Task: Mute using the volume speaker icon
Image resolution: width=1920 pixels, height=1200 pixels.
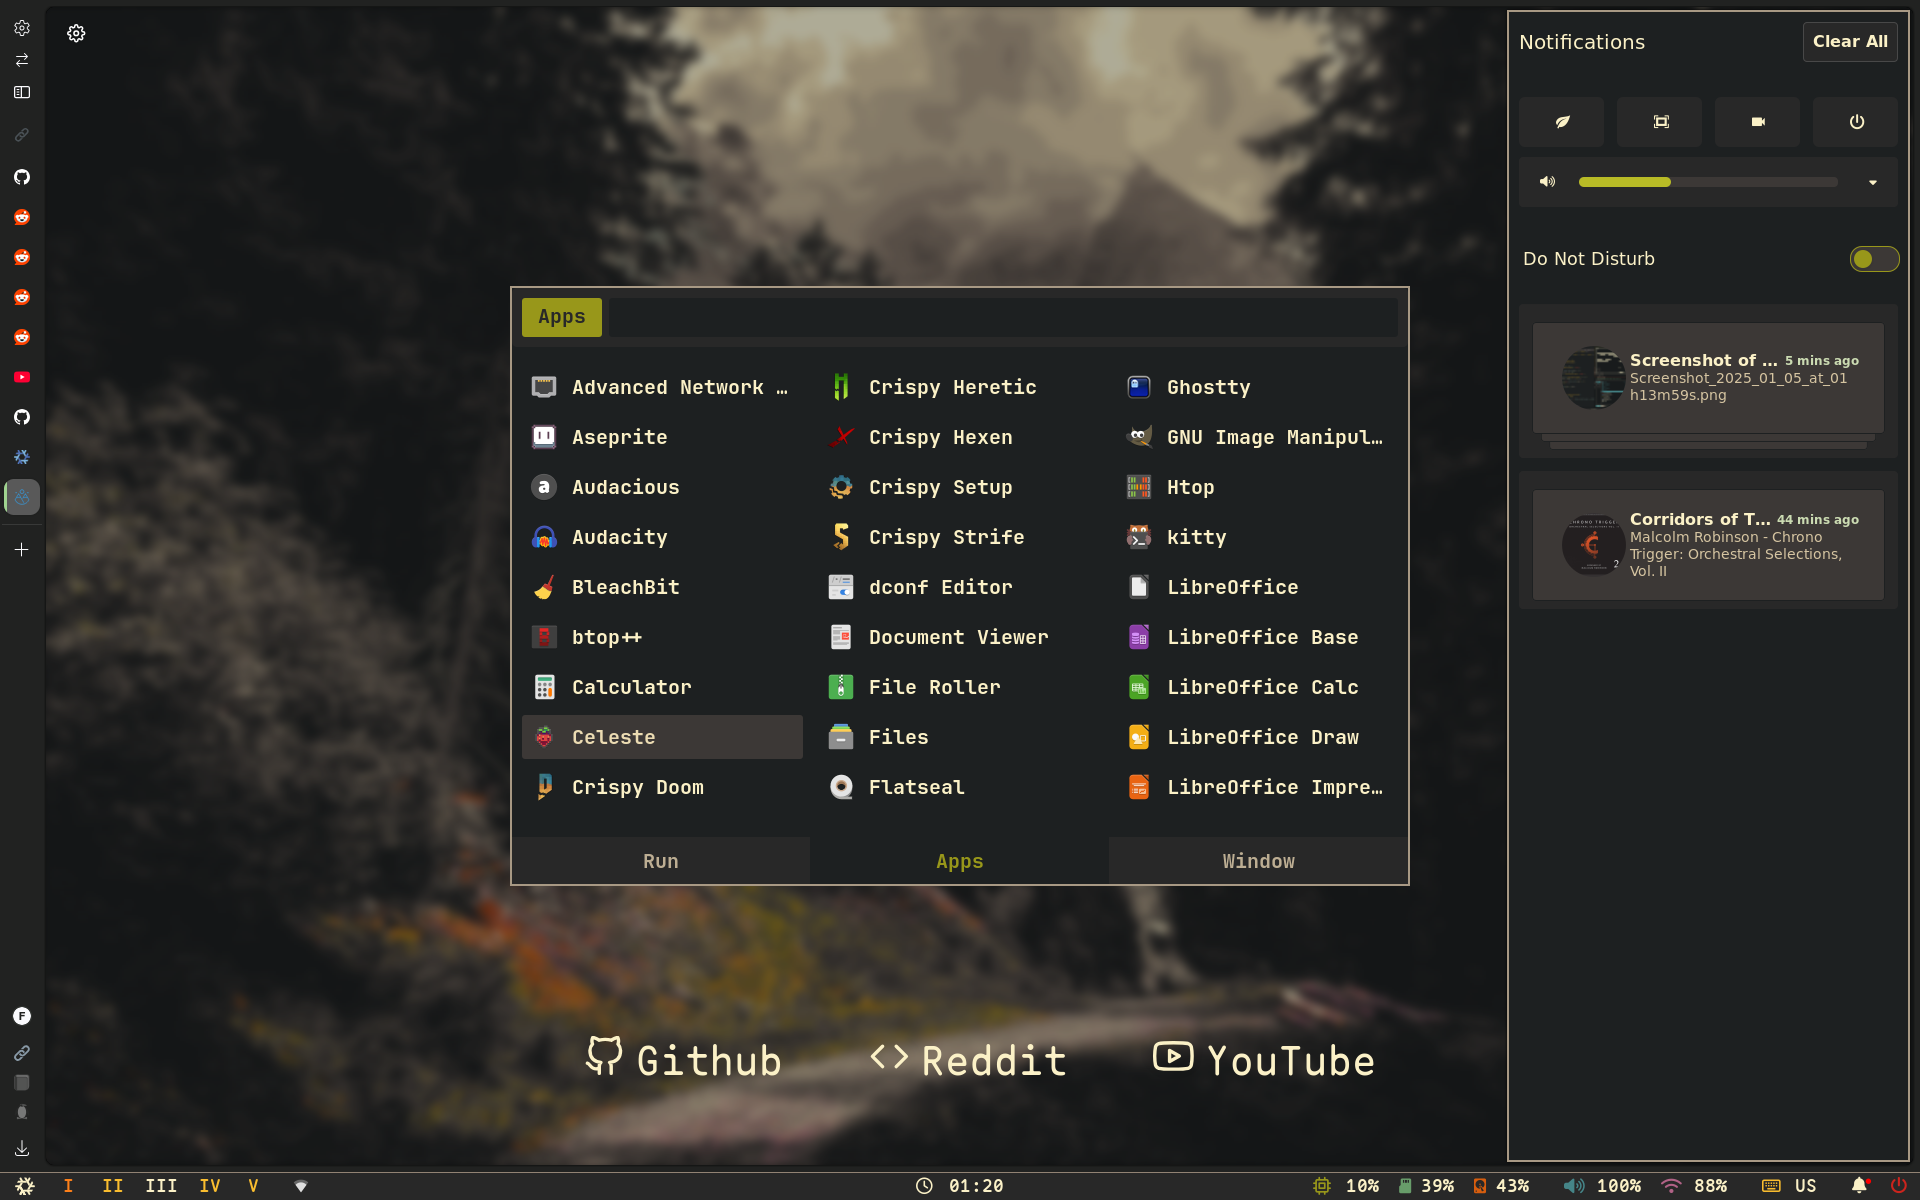Action: 1547,182
